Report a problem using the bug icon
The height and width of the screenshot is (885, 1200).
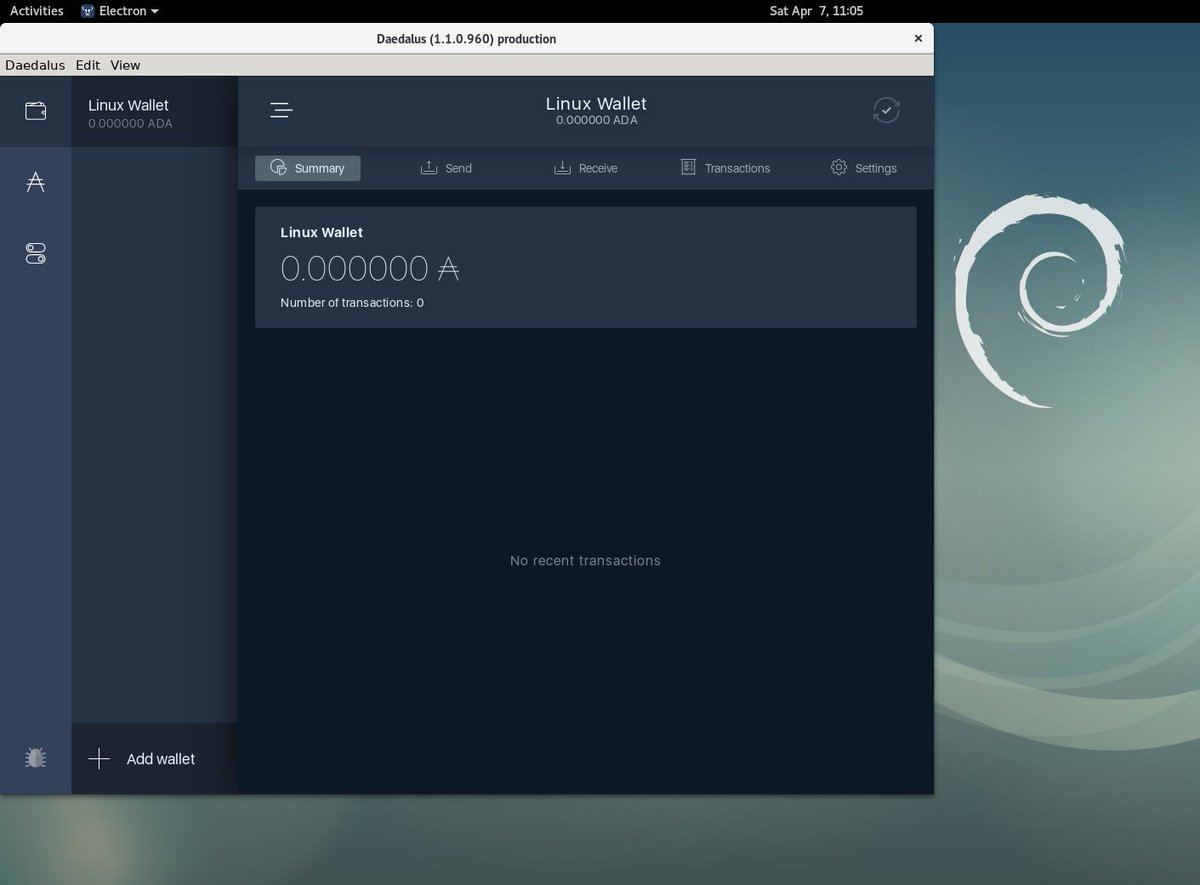pos(35,758)
